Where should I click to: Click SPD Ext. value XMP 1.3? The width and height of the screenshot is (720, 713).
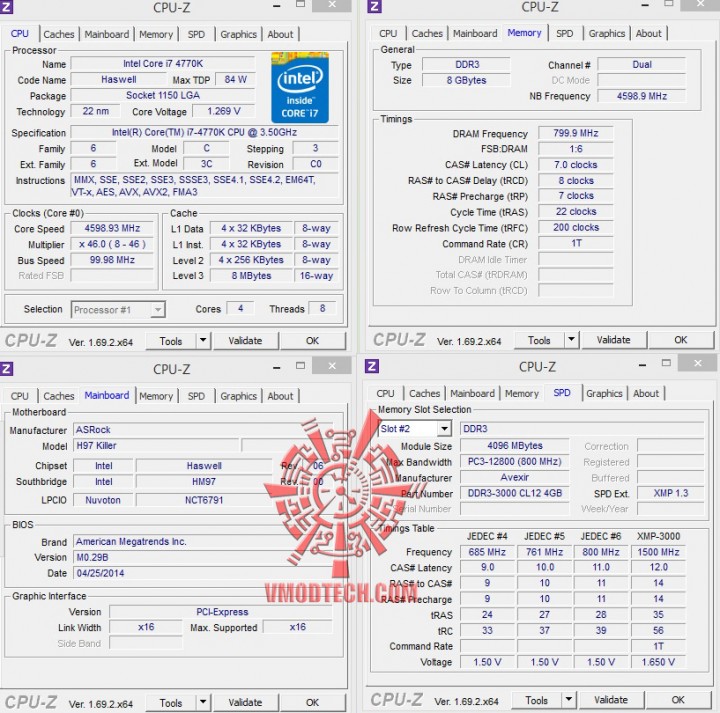[x=670, y=493]
